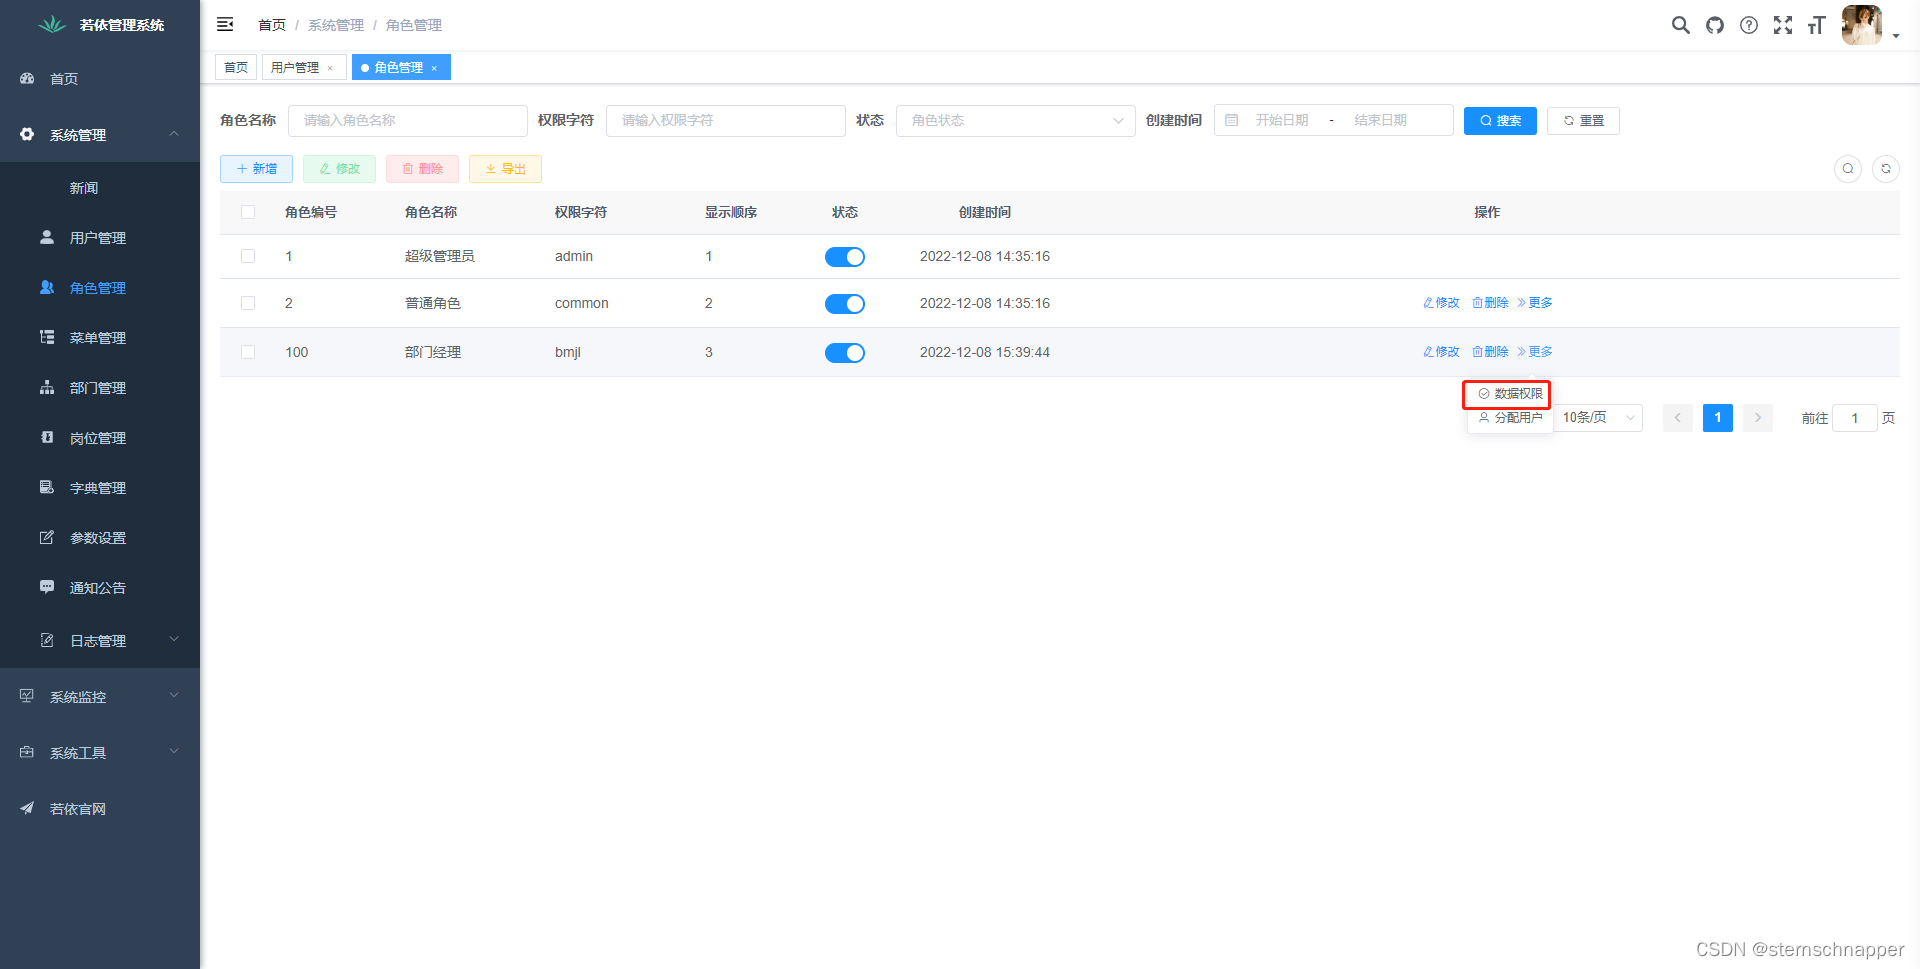Click the 前往 page number input field
This screenshot has height=969, width=1920.
[x=1855, y=417]
